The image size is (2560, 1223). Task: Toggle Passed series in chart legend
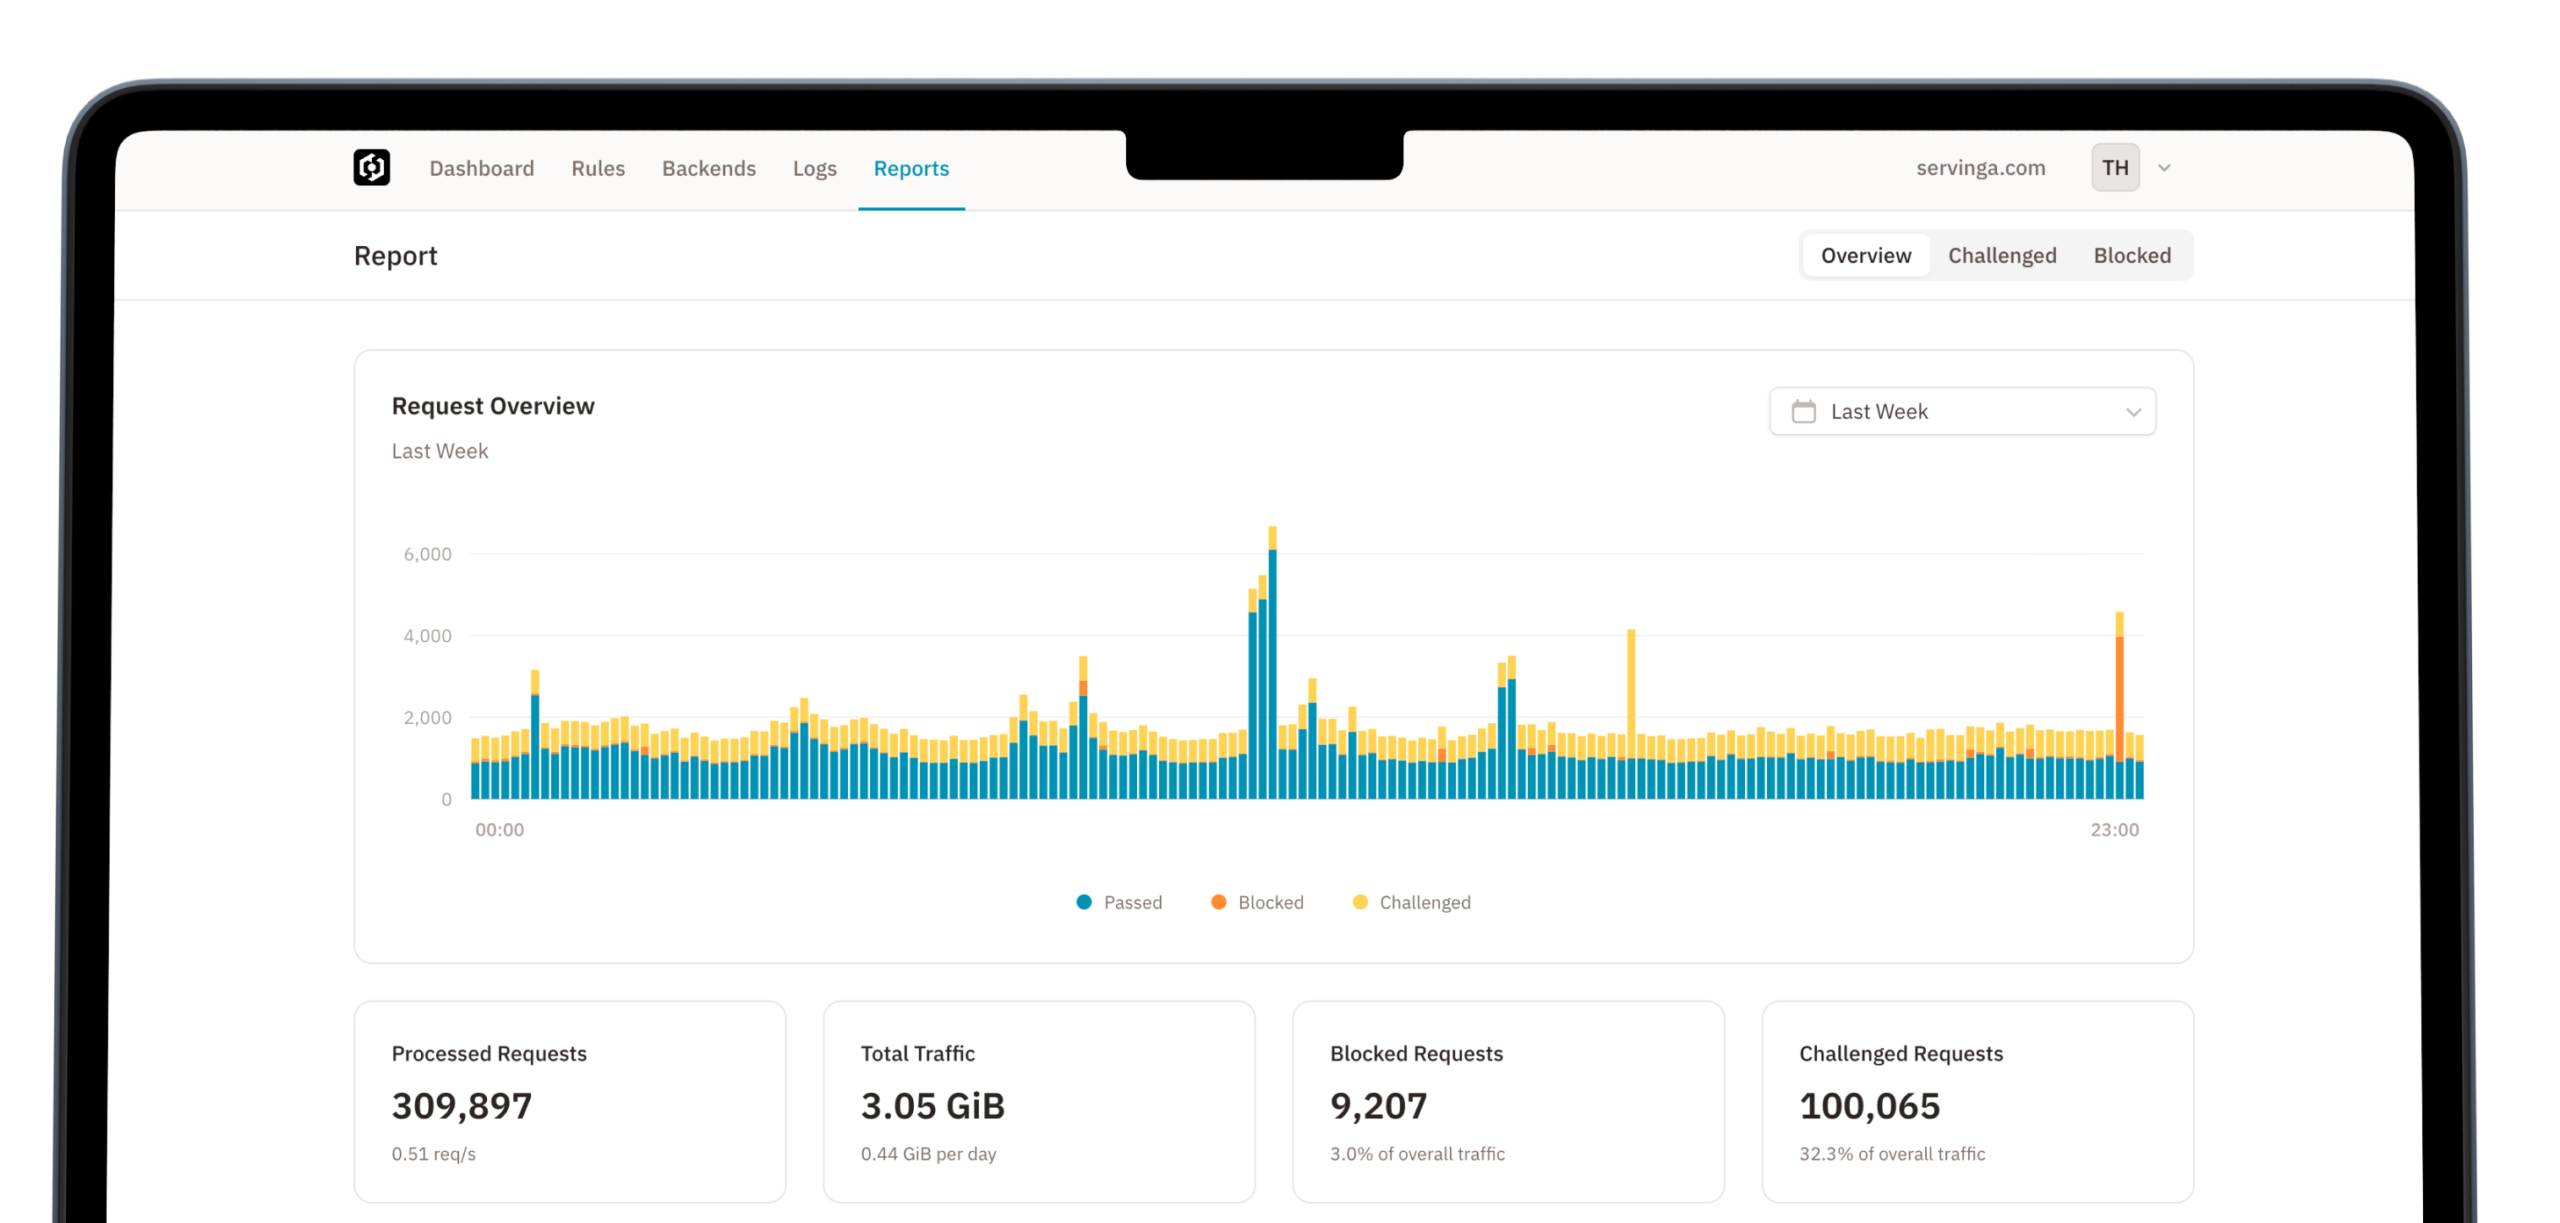point(1132,902)
